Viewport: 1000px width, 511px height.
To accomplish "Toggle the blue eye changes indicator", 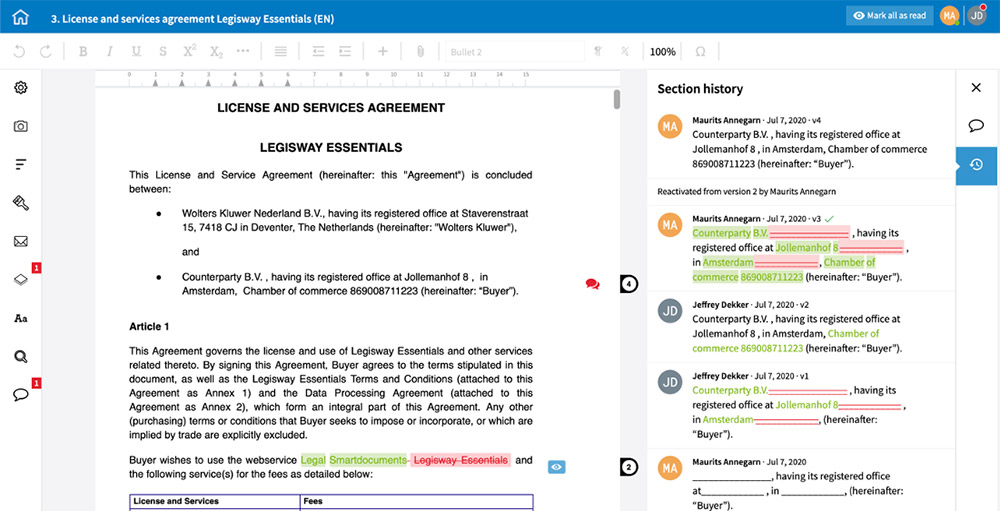I will pyautogui.click(x=556, y=468).
